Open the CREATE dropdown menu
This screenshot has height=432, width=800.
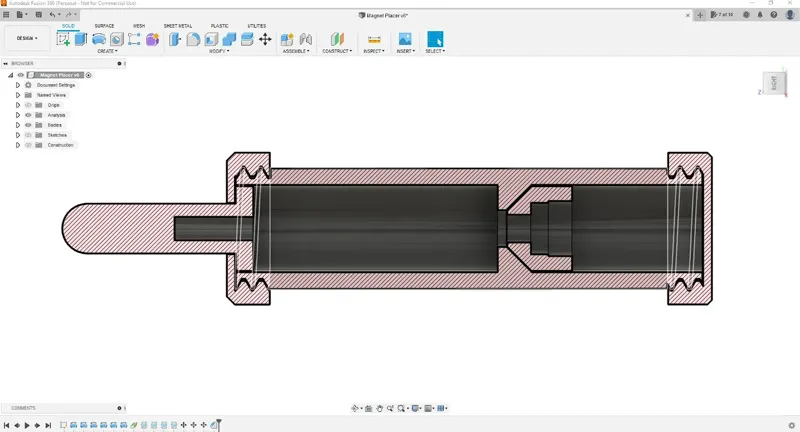click(107, 51)
